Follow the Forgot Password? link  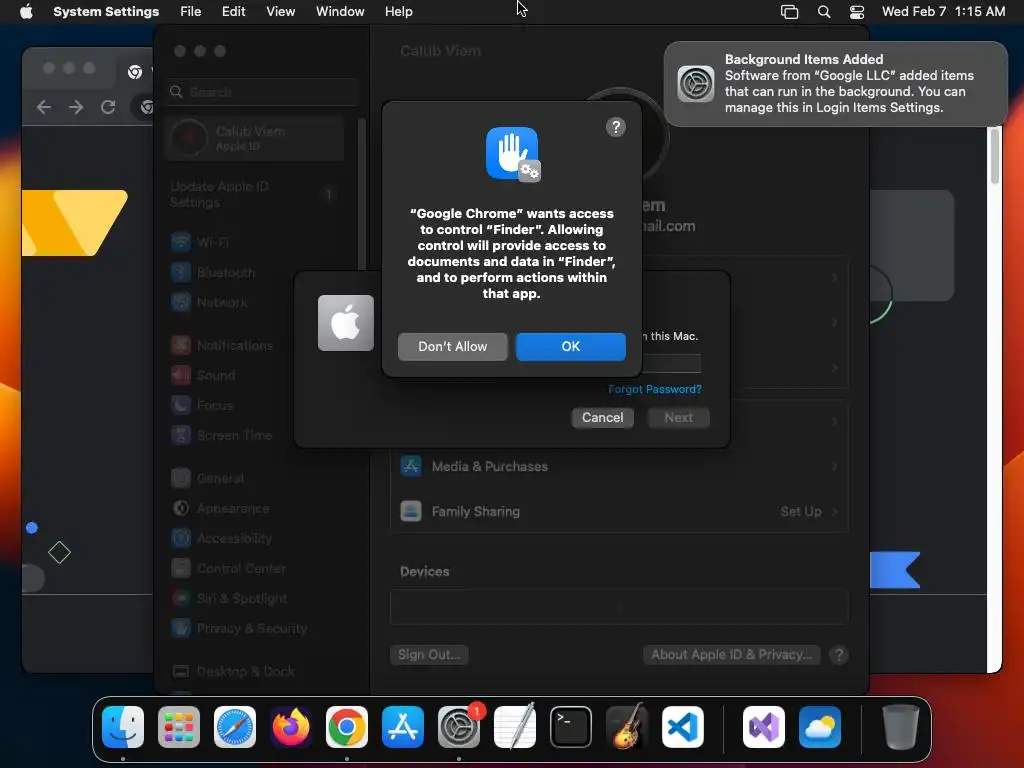pyautogui.click(x=654, y=389)
